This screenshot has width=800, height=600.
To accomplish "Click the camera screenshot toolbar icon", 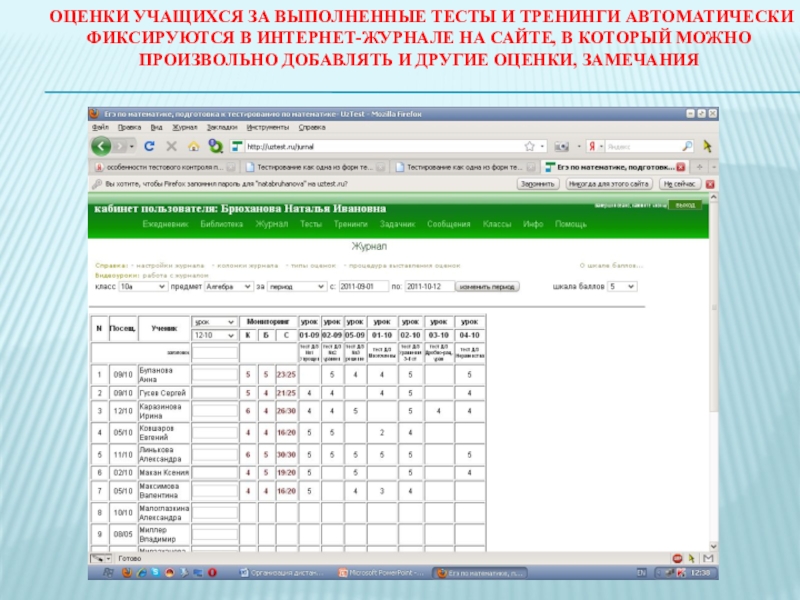I will click(x=561, y=146).
